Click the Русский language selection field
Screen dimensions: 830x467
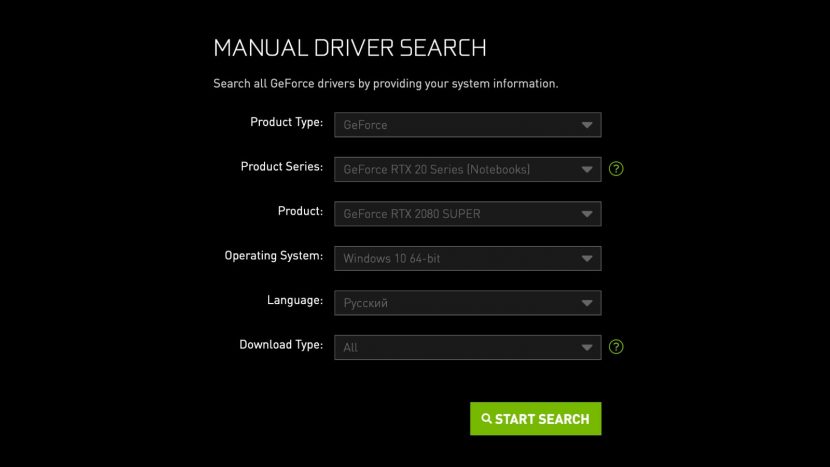tap(450, 303)
